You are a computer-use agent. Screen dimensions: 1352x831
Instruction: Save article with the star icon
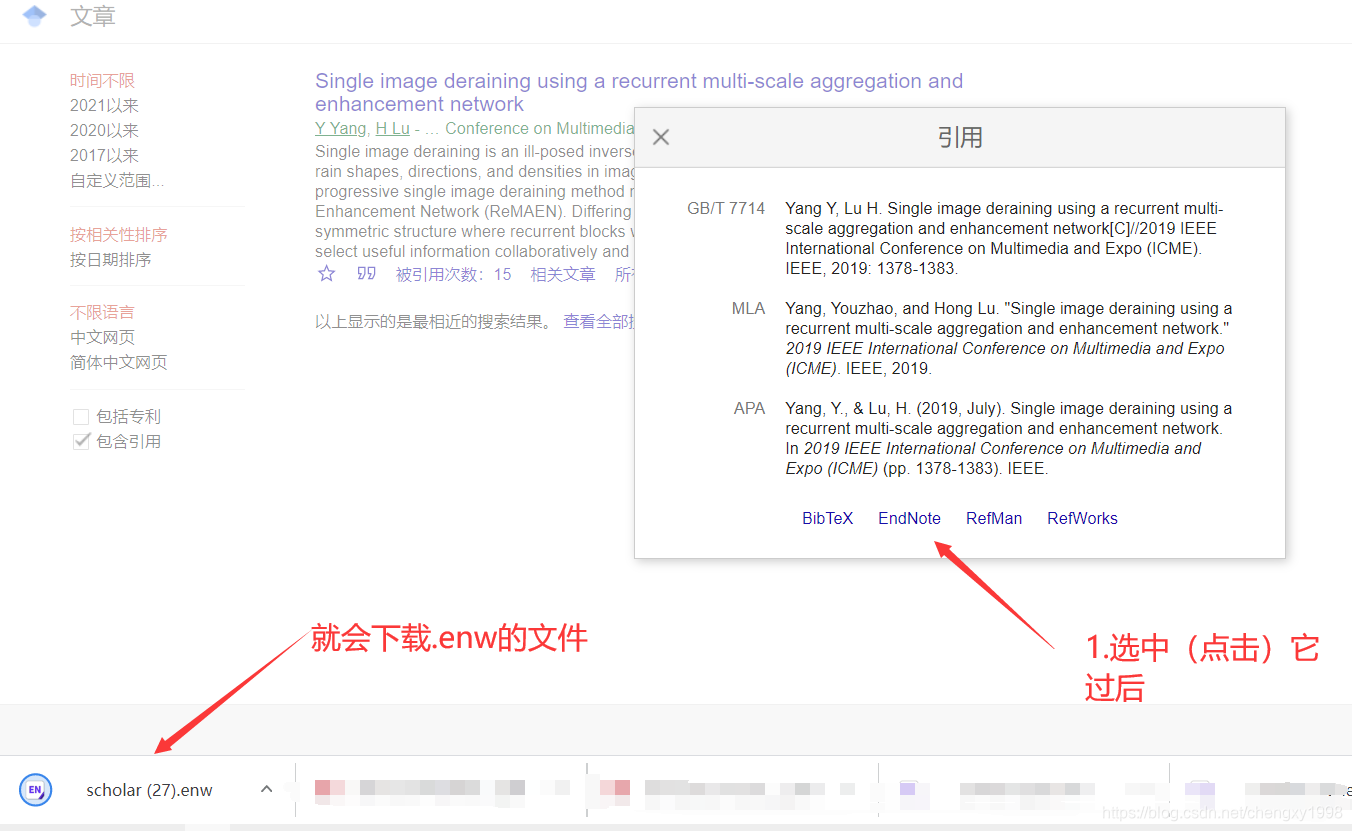pyautogui.click(x=326, y=274)
